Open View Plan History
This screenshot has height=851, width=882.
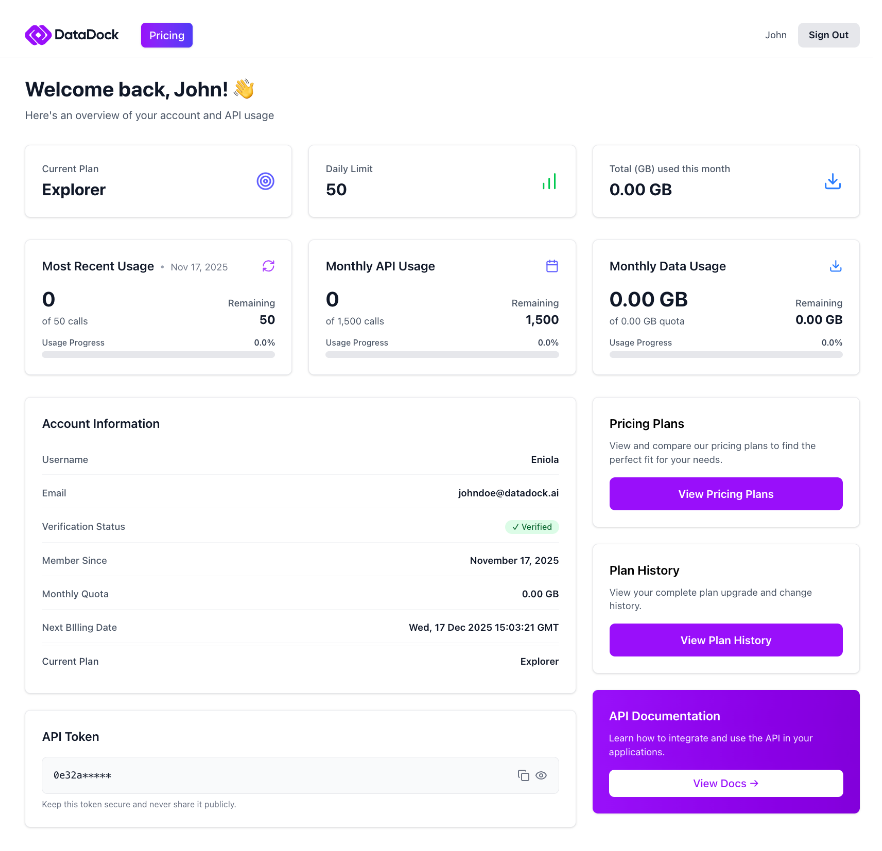[725, 640]
